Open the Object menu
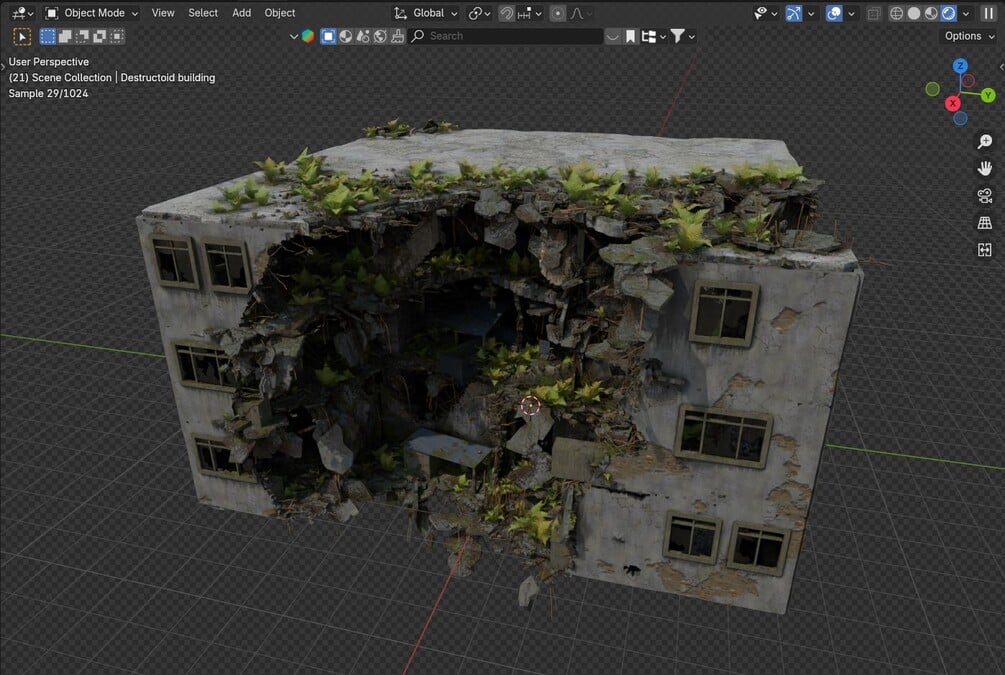 pos(279,13)
